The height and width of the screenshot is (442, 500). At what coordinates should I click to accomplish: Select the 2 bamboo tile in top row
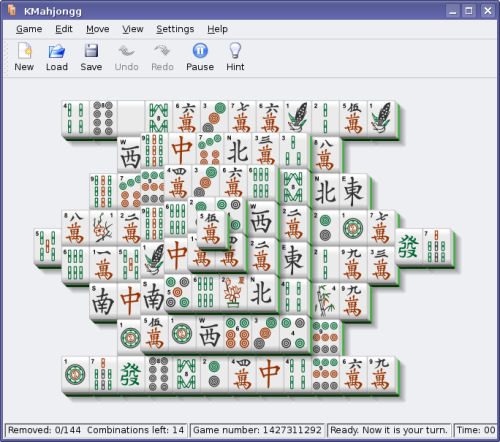coord(325,118)
